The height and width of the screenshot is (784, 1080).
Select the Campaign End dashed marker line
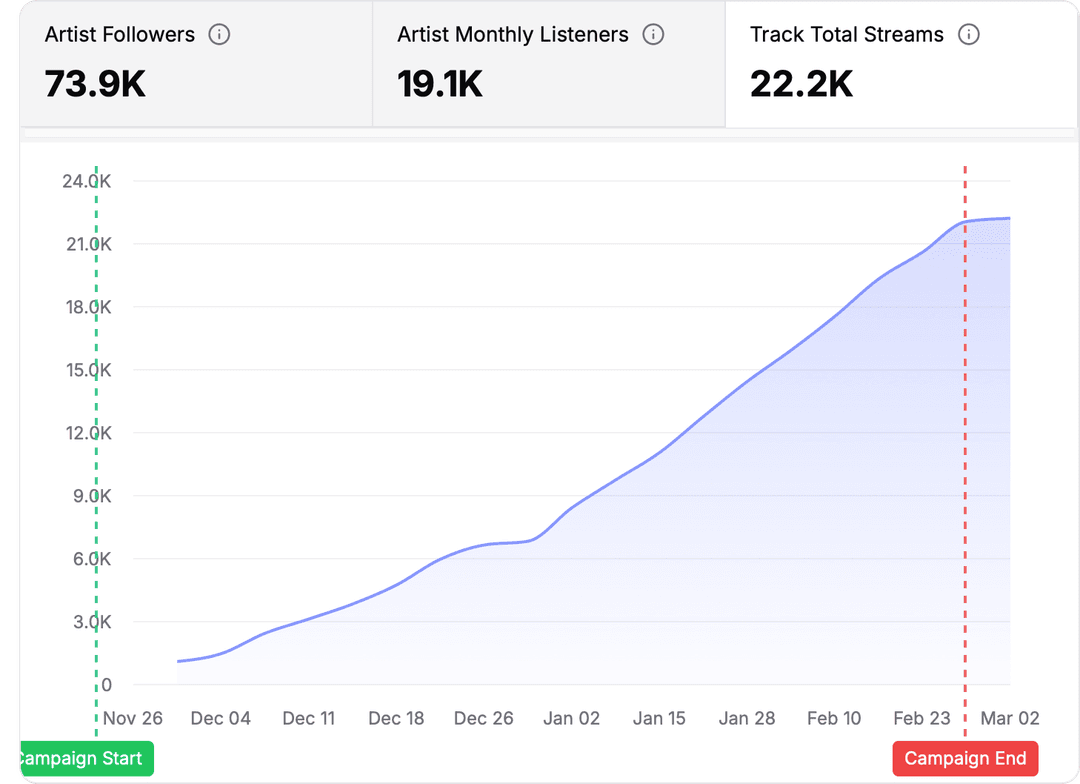point(965,430)
